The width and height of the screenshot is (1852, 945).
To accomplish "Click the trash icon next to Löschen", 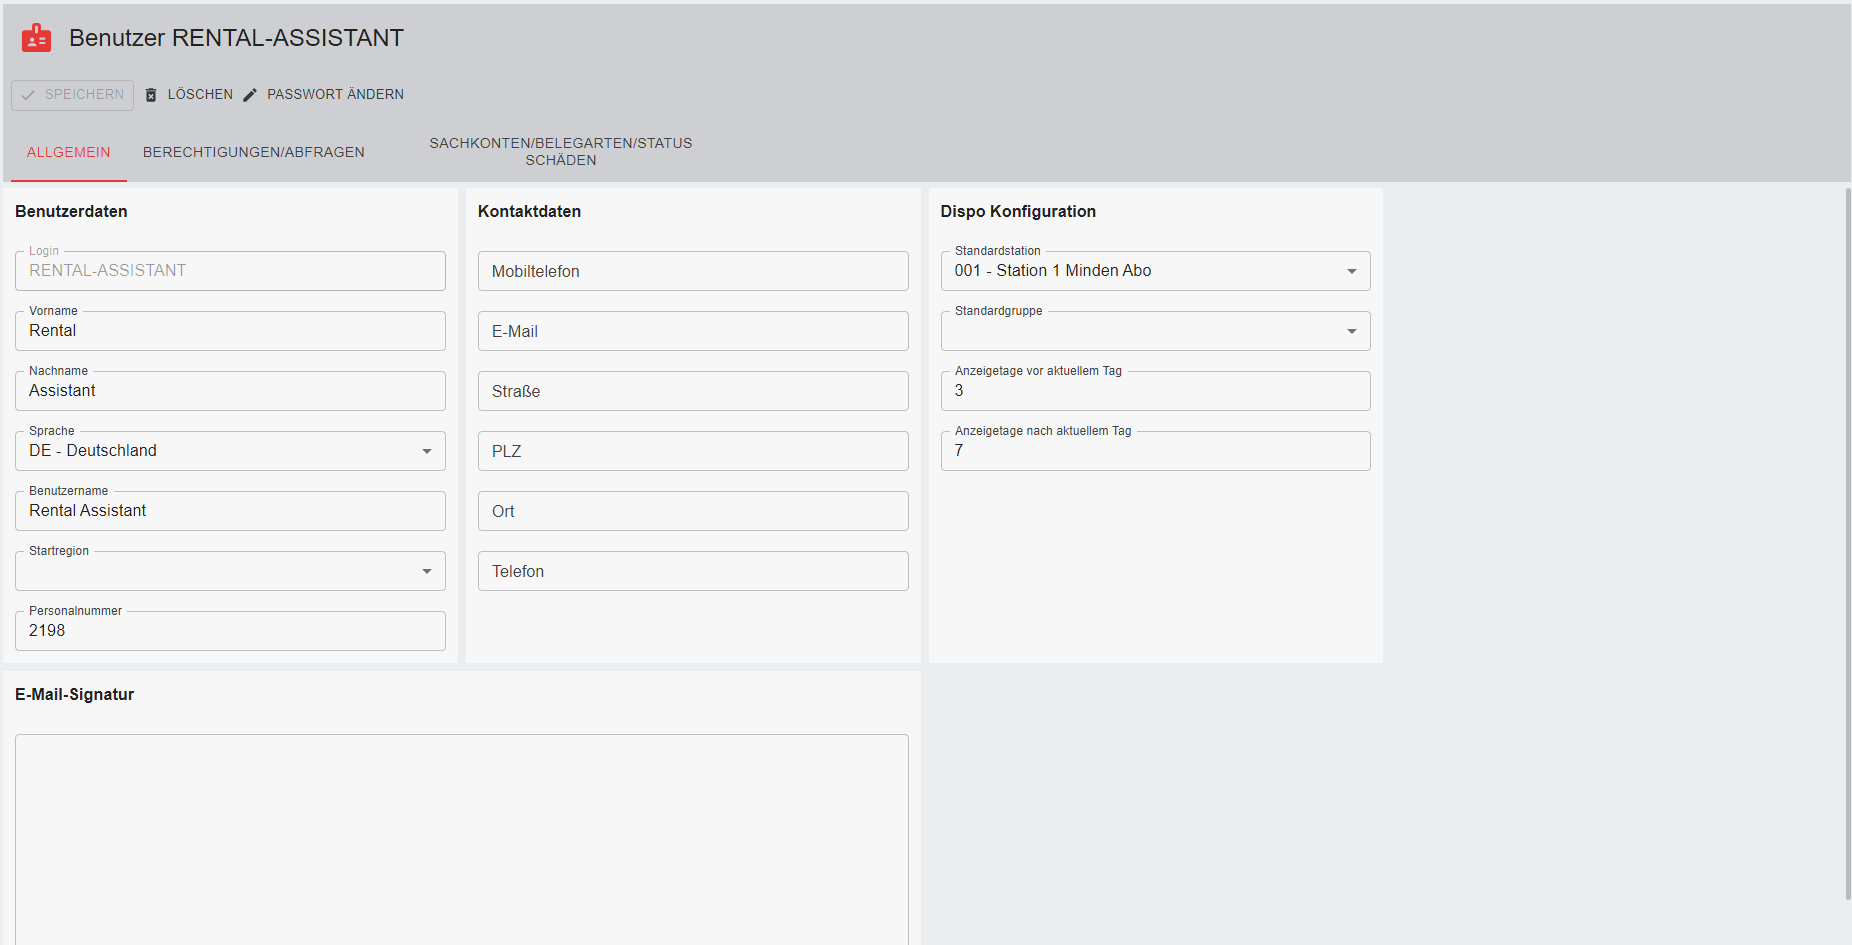I will click(x=151, y=95).
